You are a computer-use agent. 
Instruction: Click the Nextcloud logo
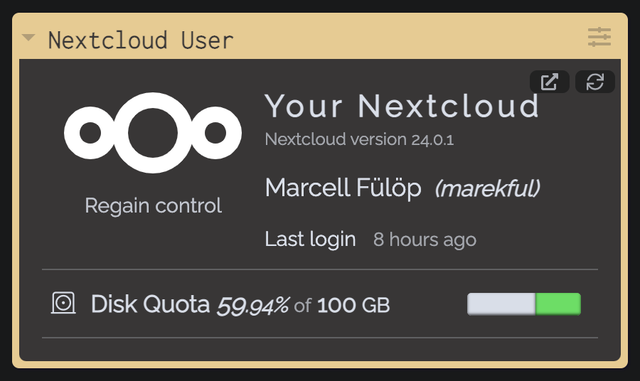pos(153,133)
